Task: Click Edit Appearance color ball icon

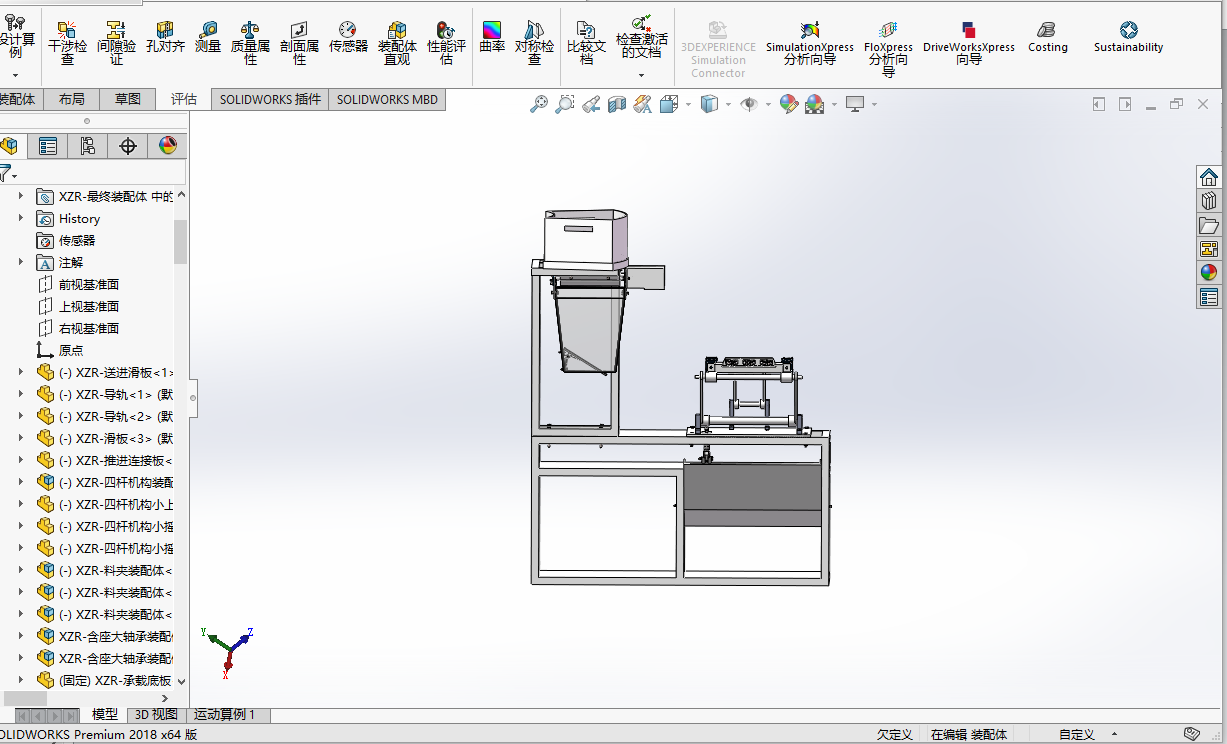Action: [788, 104]
